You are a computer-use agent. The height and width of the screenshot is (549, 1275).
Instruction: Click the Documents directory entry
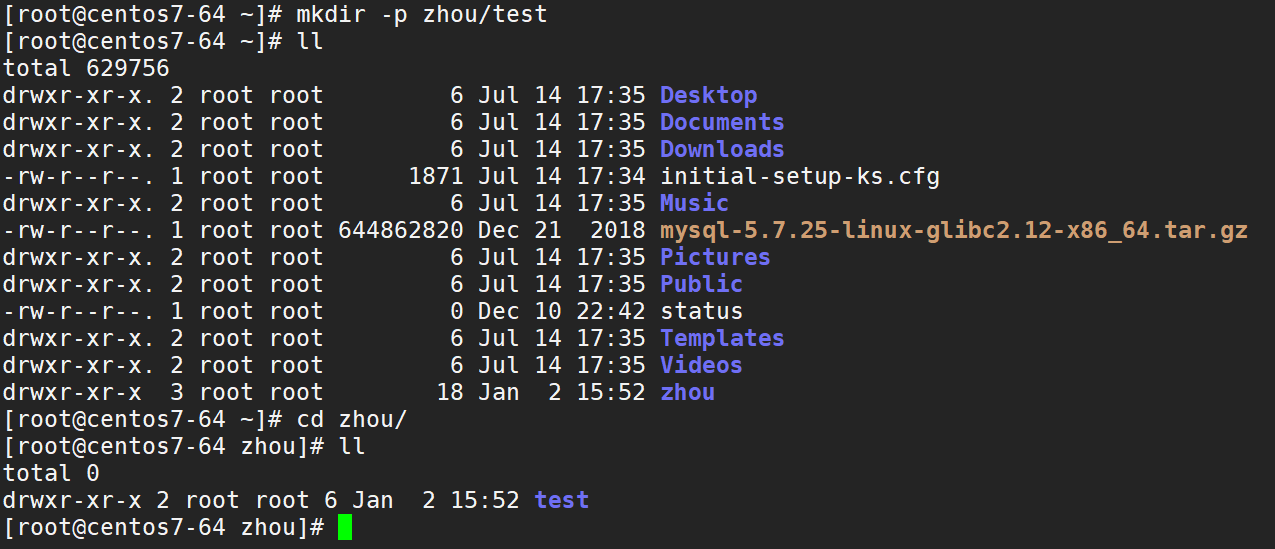click(x=721, y=123)
